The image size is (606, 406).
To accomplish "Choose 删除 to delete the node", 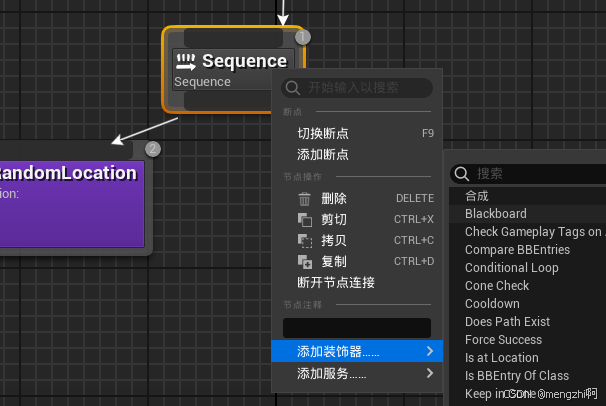I will pyautogui.click(x=357, y=199).
